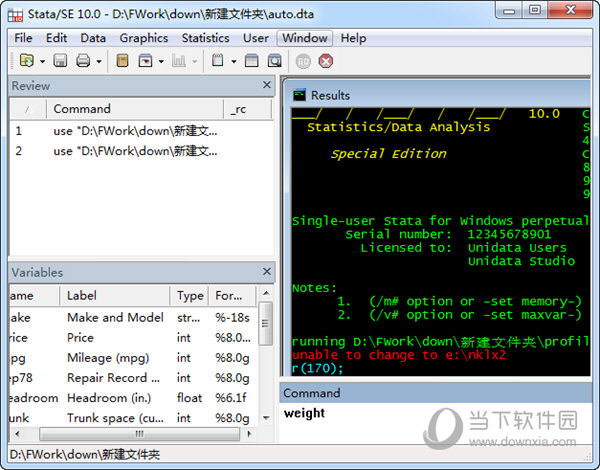This screenshot has width=600, height=470.
Task: Click the red Break toolbar icon
Action: pos(326,61)
